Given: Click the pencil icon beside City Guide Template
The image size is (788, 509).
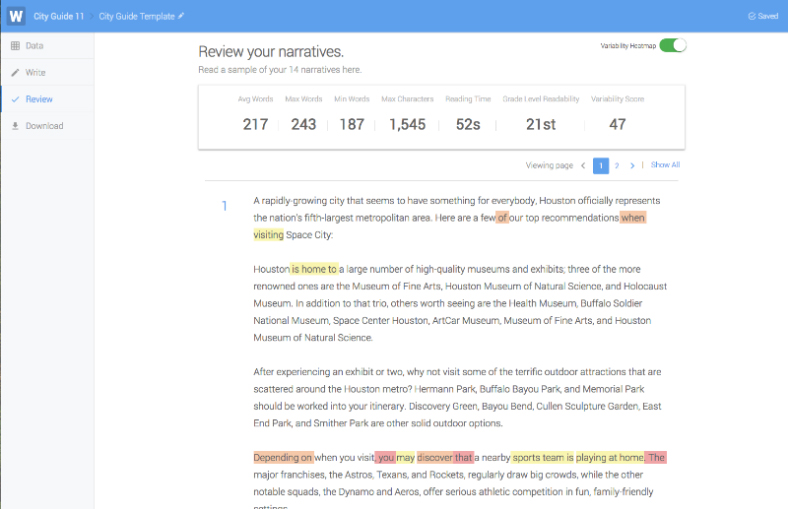Looking at the screenshot, I should click(x=181, y=17).
